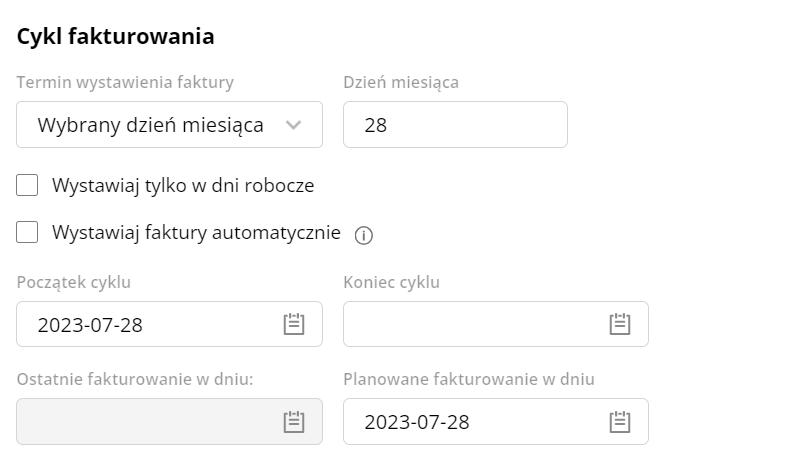This screenshot has height=463, width=795.
Task: Click the empty Koniec cyklu date field
Action: 496,324
